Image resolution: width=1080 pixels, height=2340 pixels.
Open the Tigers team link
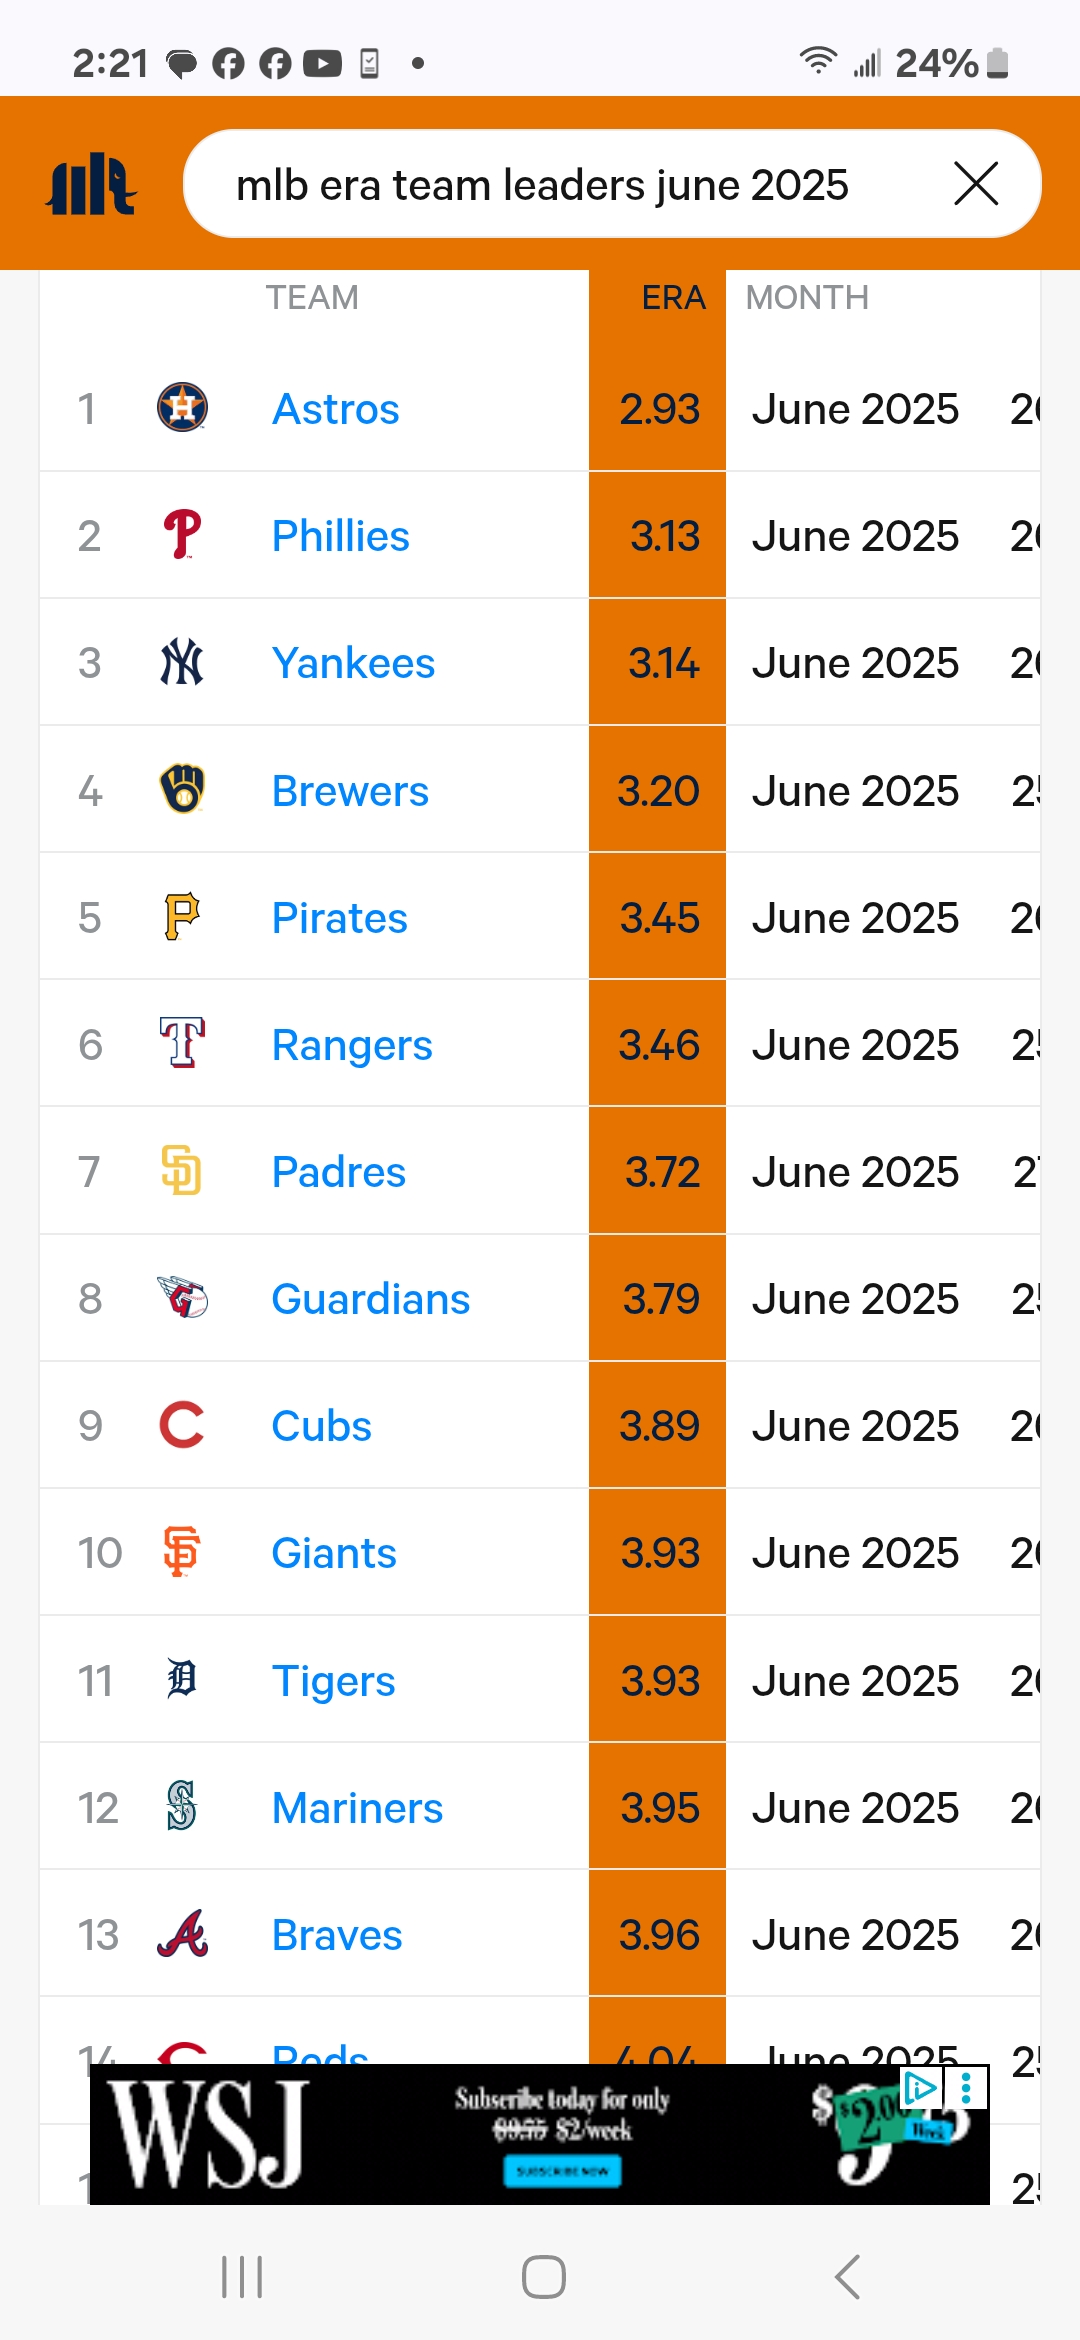(334, 1681)
